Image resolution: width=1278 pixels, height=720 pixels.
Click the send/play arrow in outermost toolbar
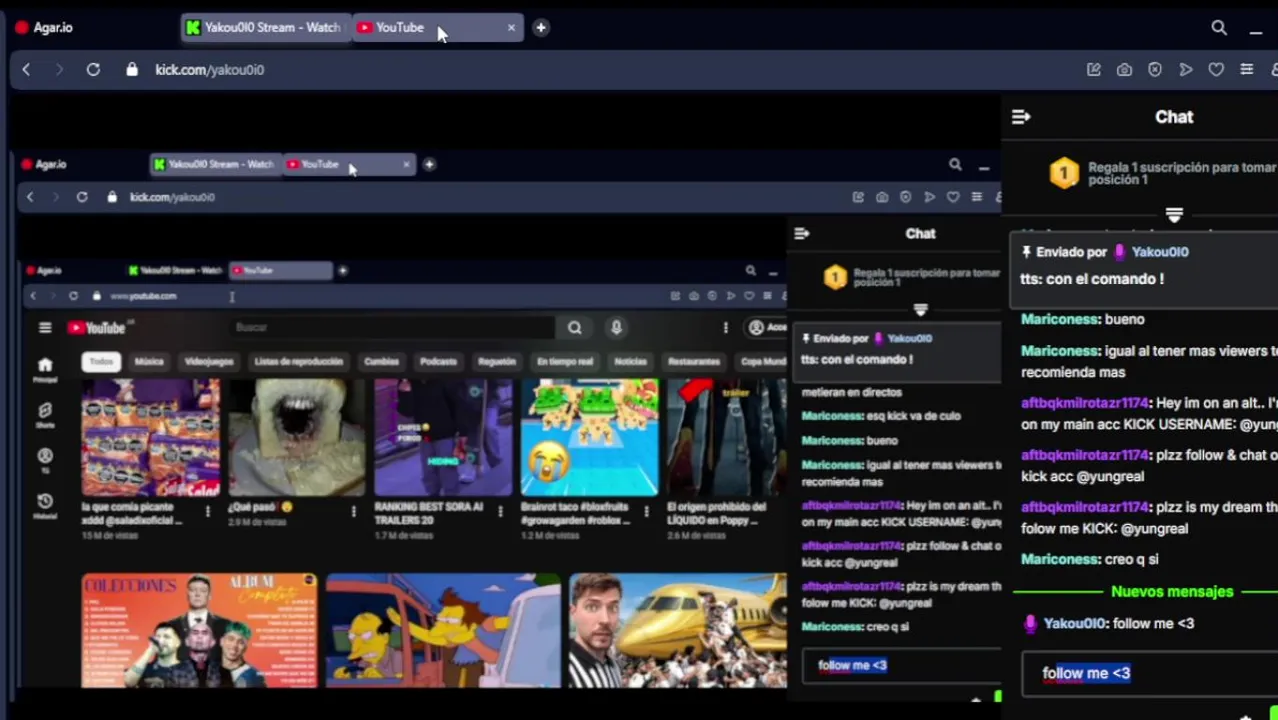coord(1186,70)
